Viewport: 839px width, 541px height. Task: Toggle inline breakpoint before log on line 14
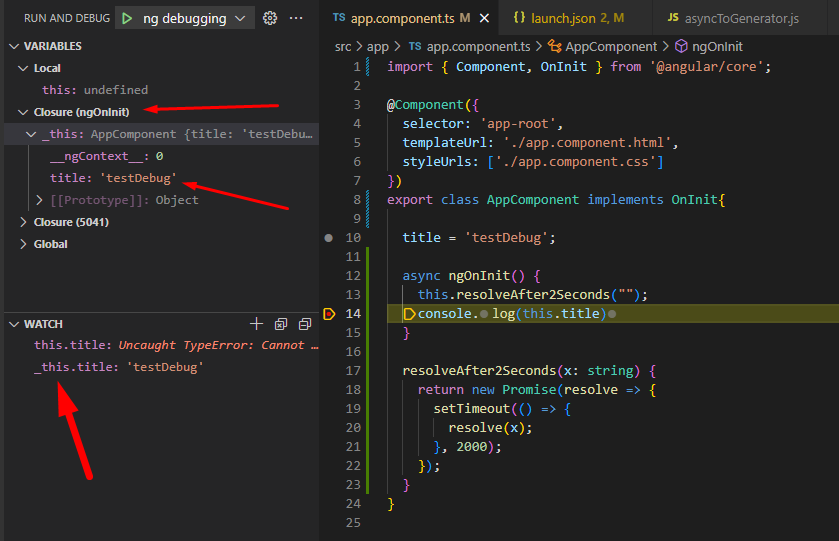[483, 314]
